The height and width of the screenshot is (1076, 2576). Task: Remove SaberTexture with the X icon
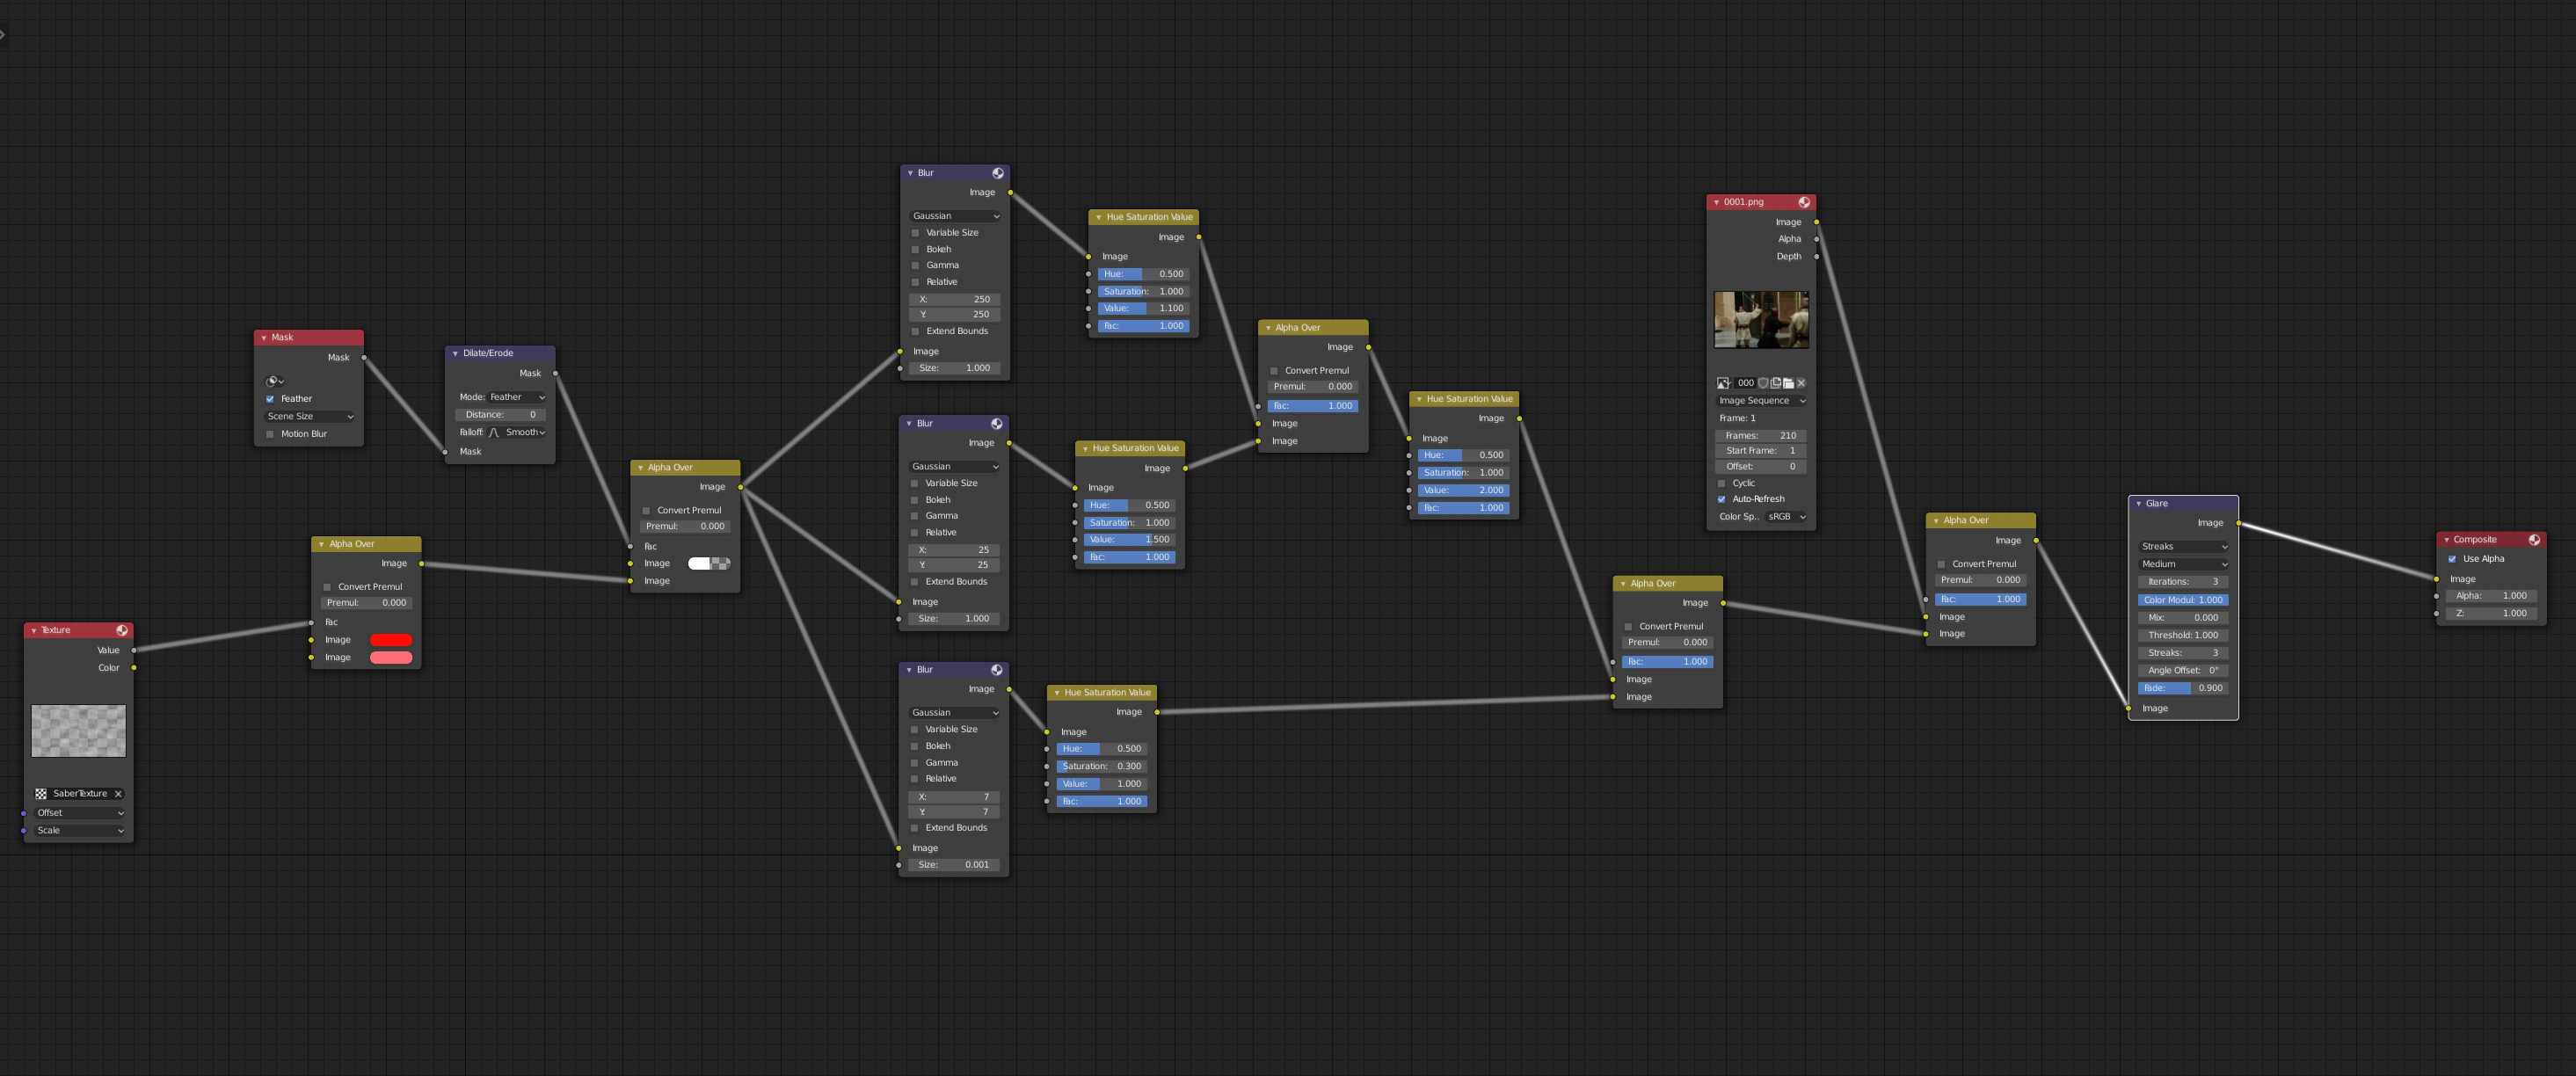click(x=118, y=794)
